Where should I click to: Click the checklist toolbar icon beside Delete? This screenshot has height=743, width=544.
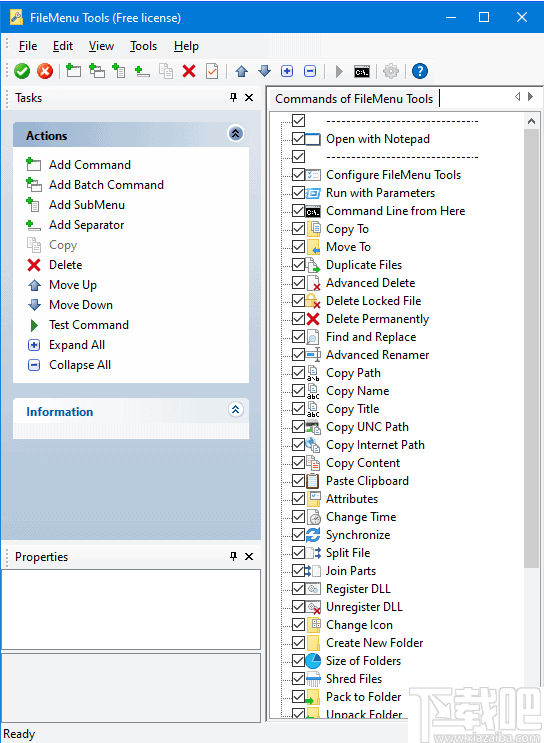click(x=212, y=71)
